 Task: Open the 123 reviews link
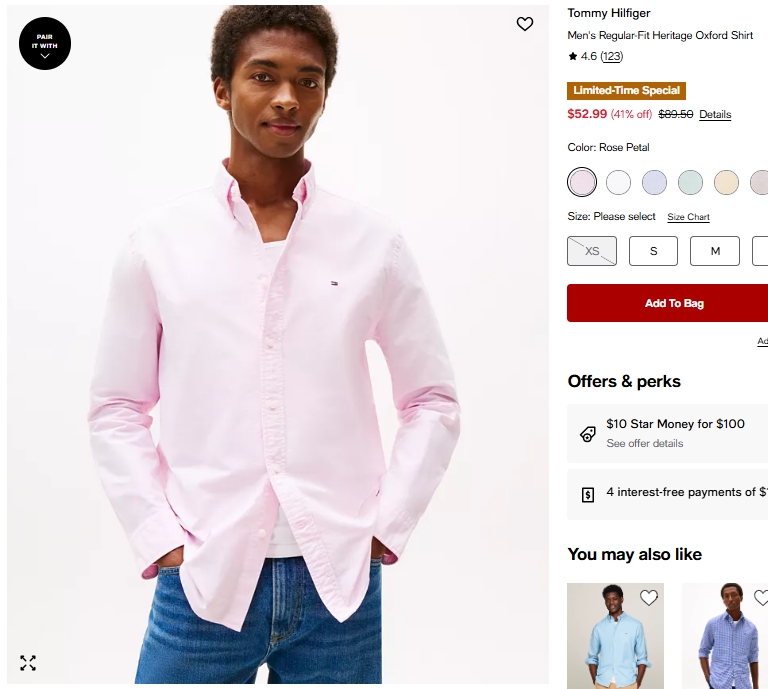pyautogui.click(x=612, y=57)
